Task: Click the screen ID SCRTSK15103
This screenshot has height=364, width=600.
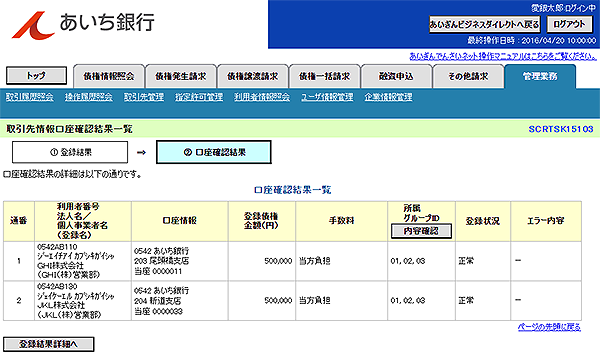Action: point(561,129)
